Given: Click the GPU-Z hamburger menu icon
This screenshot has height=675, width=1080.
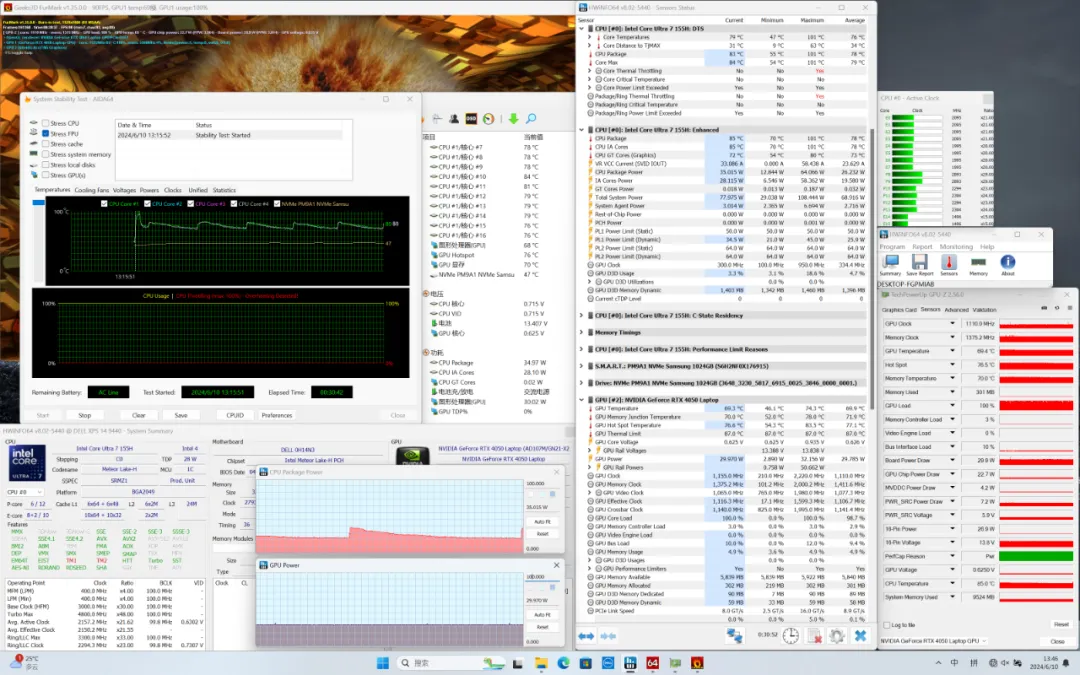Looking at the screenshot, I should [x=1068, y=308].
